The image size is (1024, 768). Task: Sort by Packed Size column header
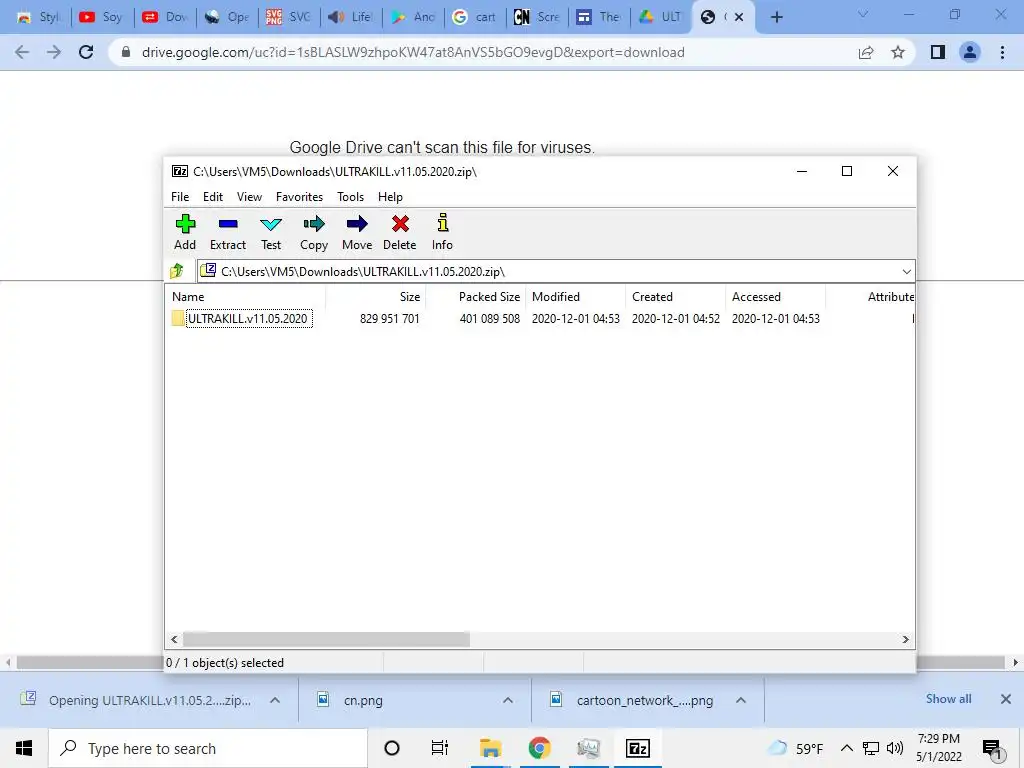(x=477, y=296)
